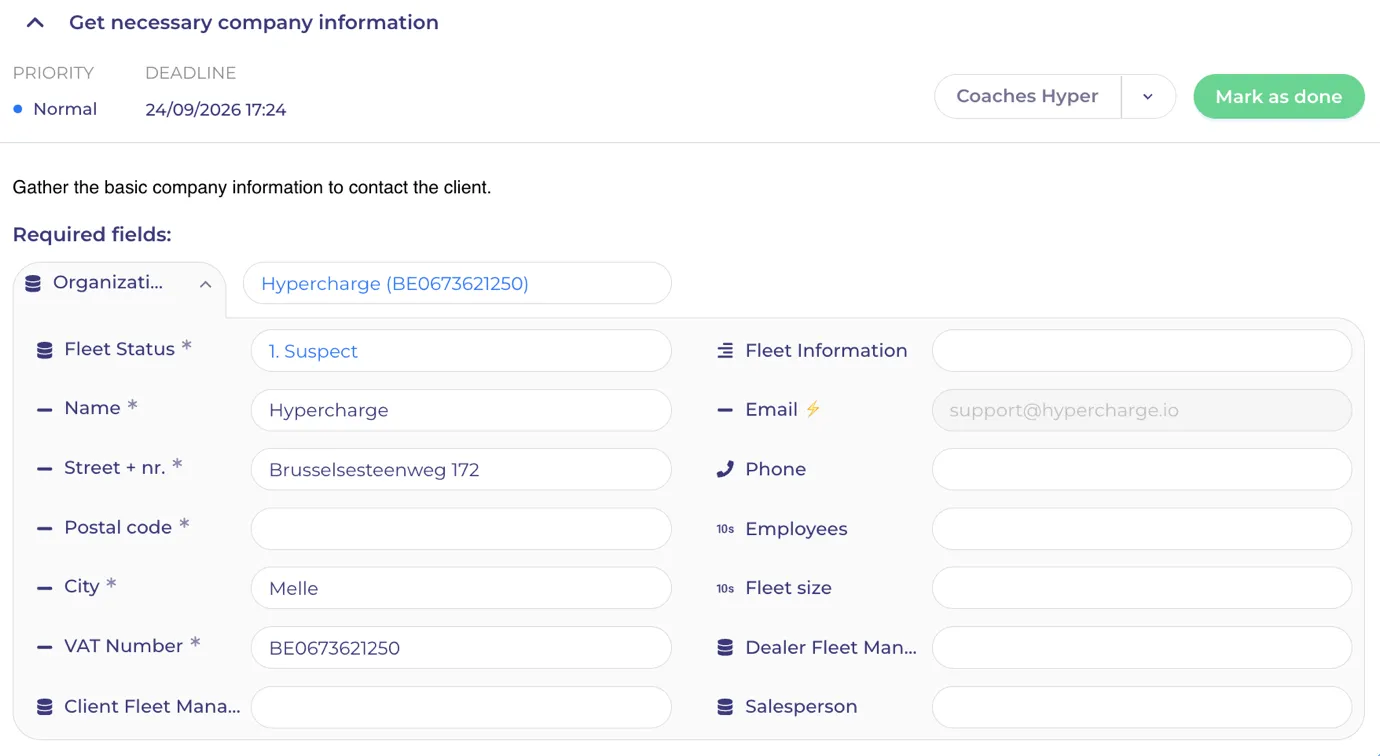1380x756 pixels.
Task: Open the Fleet Status field '1. Suspect'
Action: 461,351
